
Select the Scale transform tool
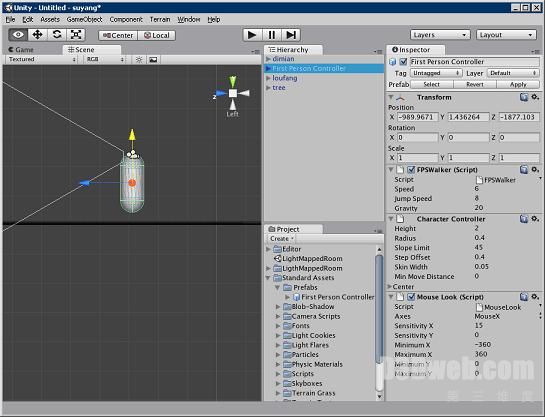76,34
